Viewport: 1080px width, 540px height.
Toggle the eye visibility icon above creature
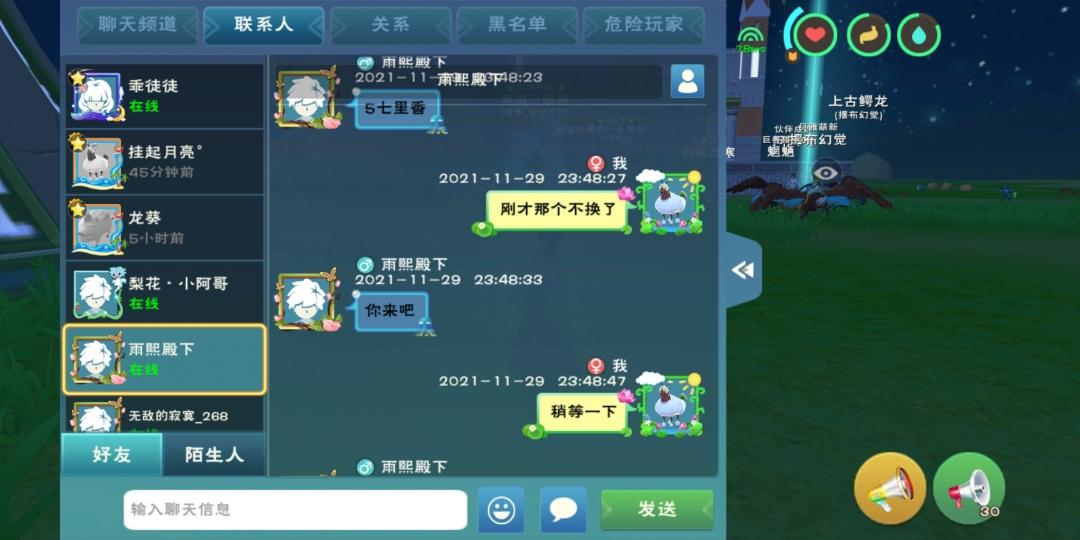(x=826, y=172)
